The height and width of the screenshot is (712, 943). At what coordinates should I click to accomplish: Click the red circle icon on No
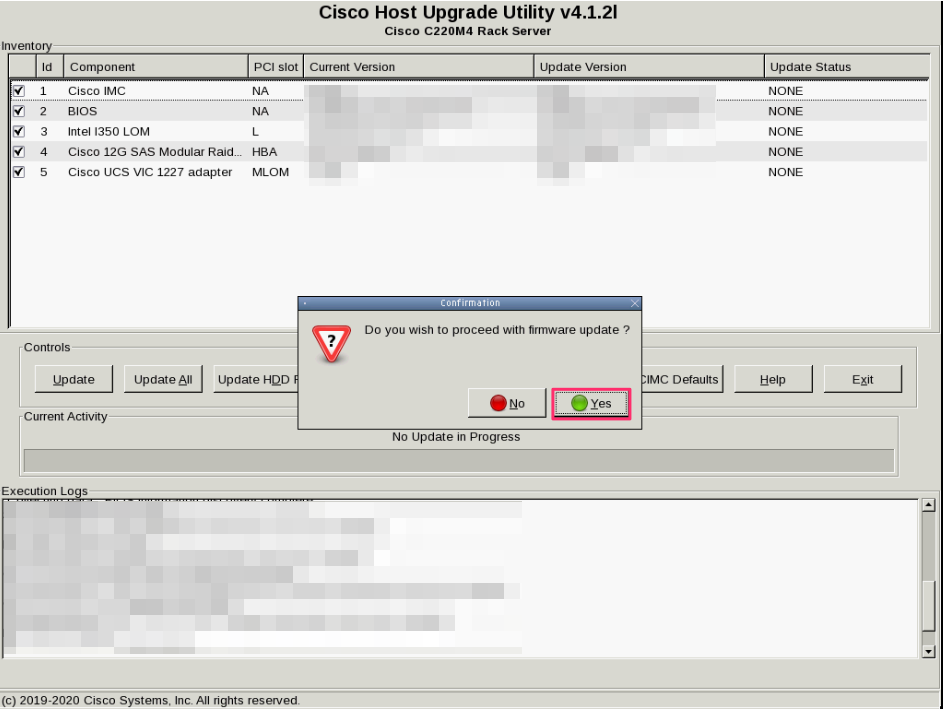click(x=498, y=404)
